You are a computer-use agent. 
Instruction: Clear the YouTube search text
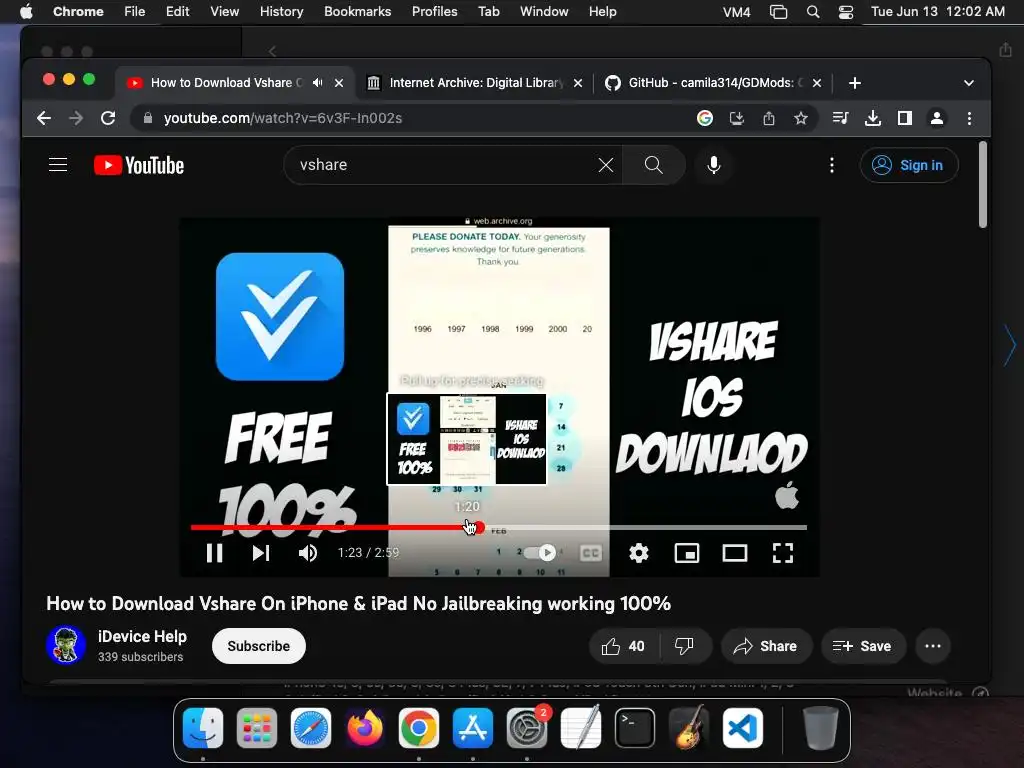point(605,165)
